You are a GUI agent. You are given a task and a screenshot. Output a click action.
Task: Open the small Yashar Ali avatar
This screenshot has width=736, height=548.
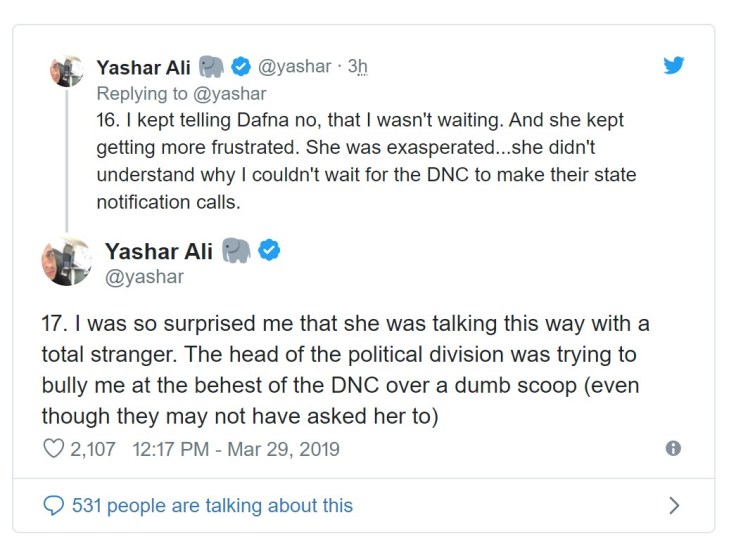pyautogui.click(x=66, y=74)
